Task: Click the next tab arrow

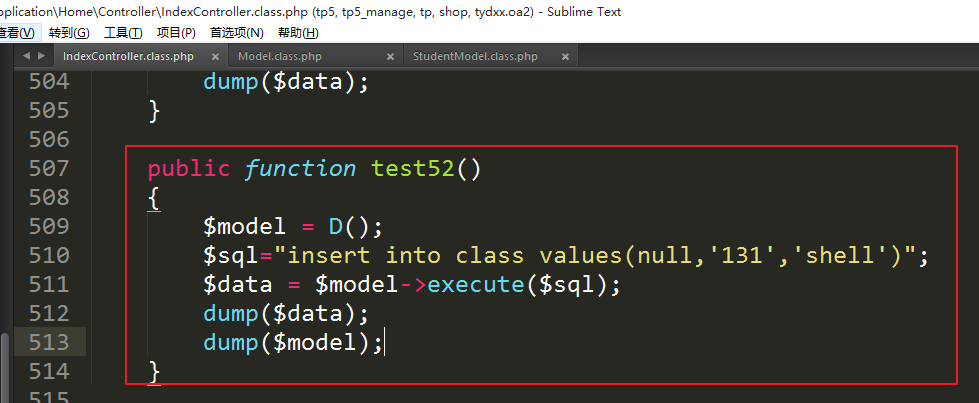Action: point(40,56)
